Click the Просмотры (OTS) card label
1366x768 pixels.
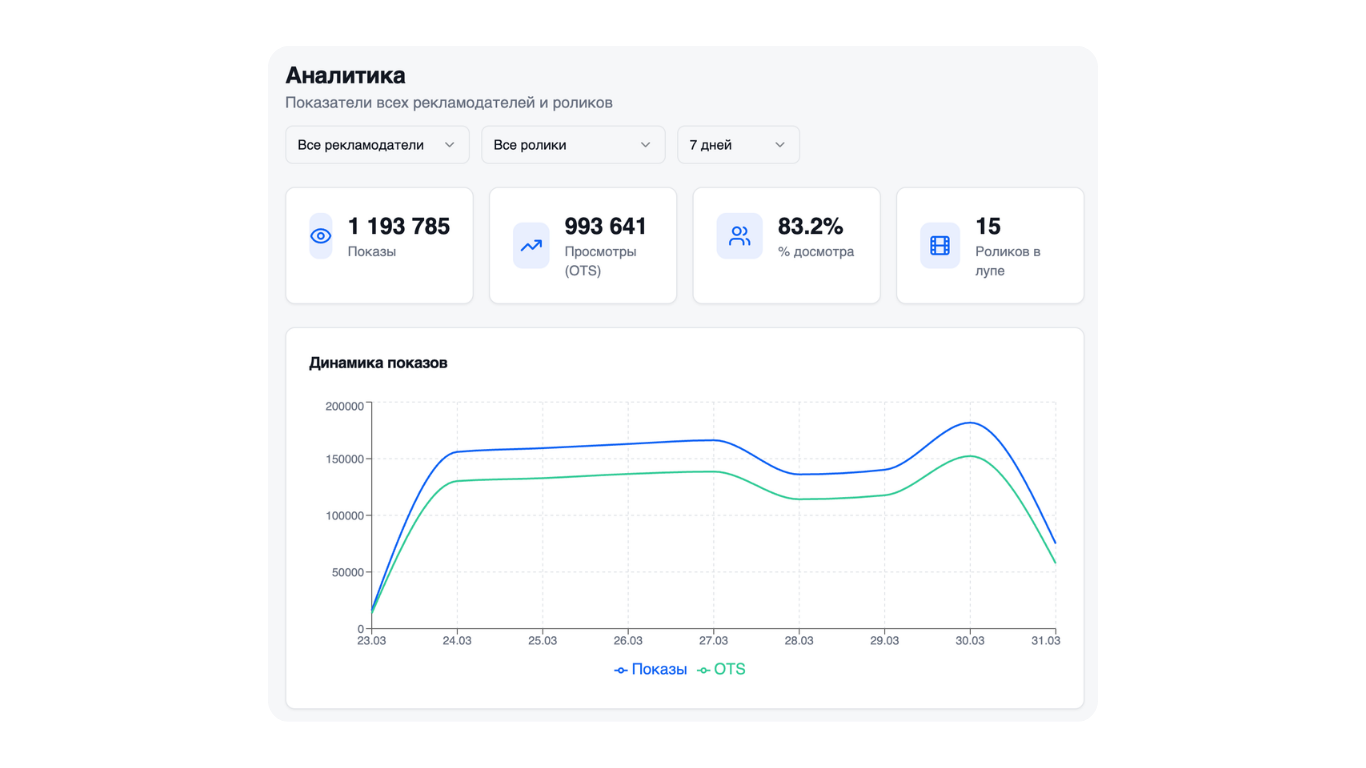pos(601,261)
